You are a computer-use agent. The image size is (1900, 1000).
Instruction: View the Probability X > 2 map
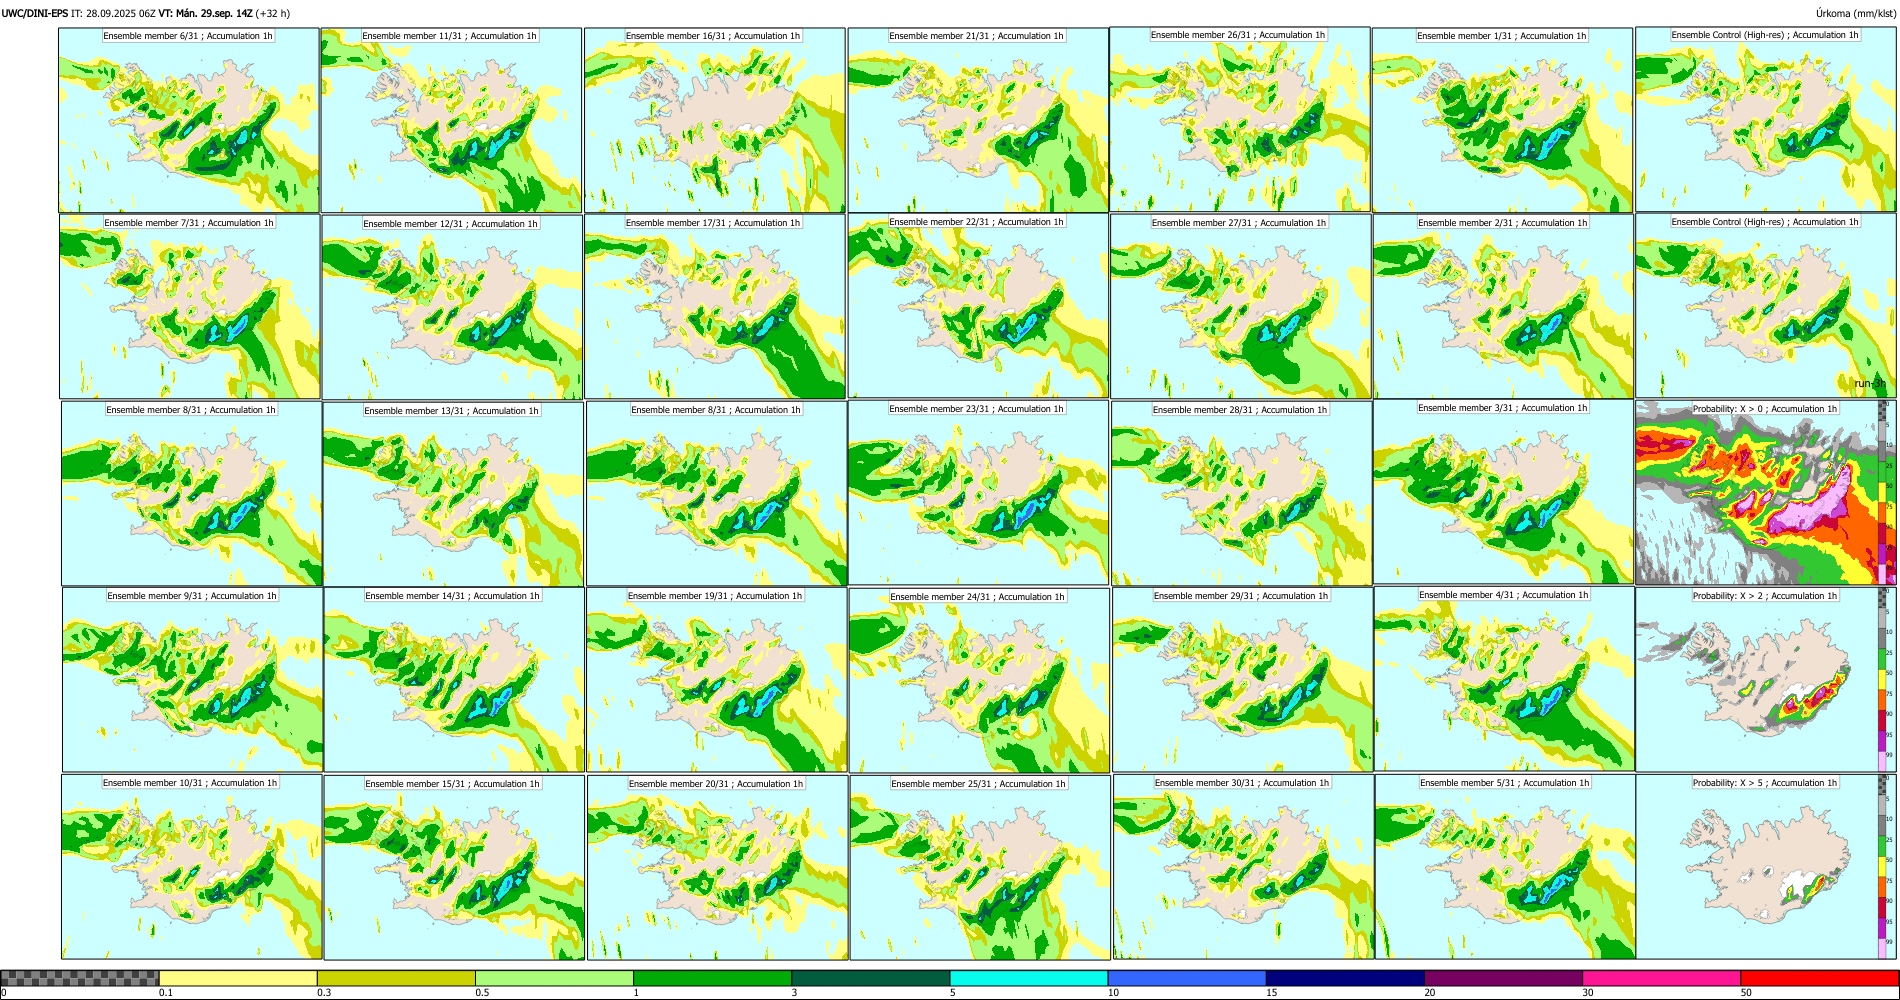coord(1766,680)
